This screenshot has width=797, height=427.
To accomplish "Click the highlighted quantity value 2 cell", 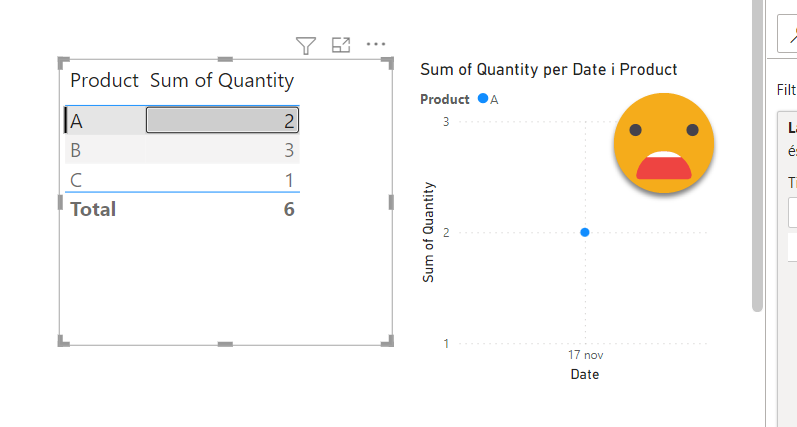I will pos(222,121).
